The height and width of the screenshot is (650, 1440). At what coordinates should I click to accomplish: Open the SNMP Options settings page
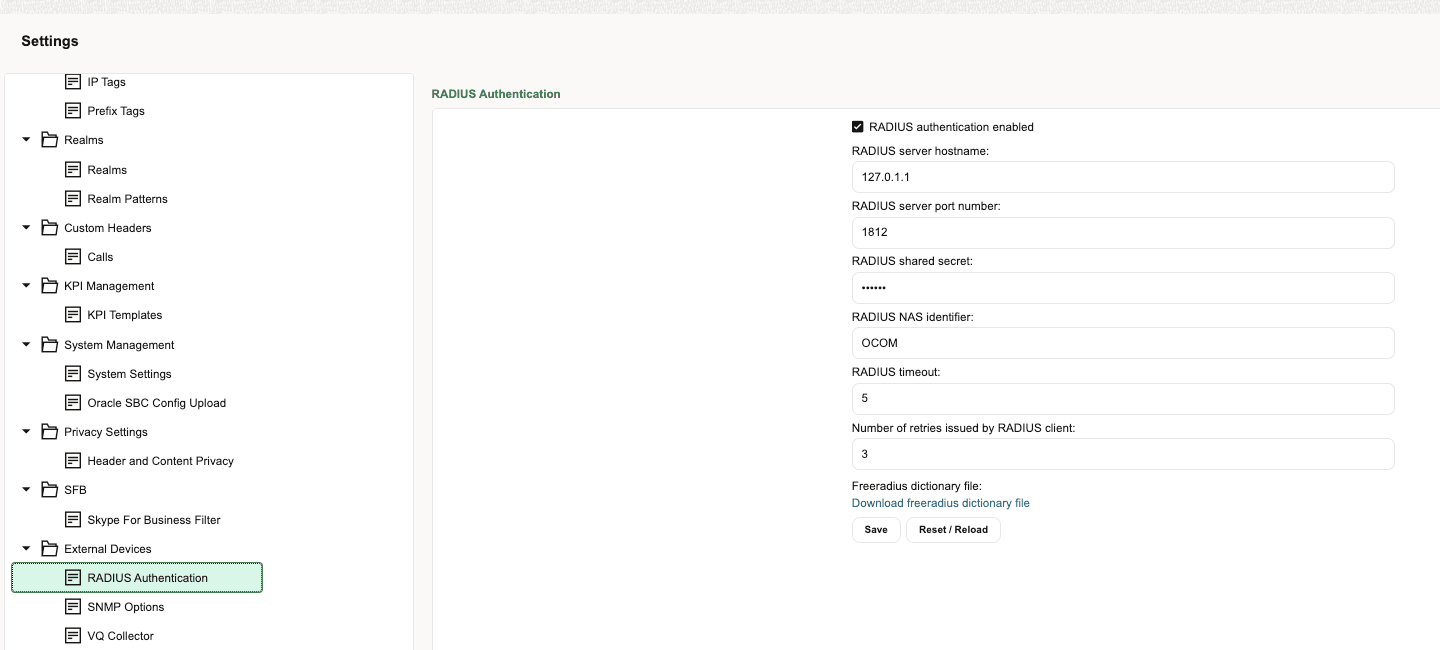[x=125, y=606]
